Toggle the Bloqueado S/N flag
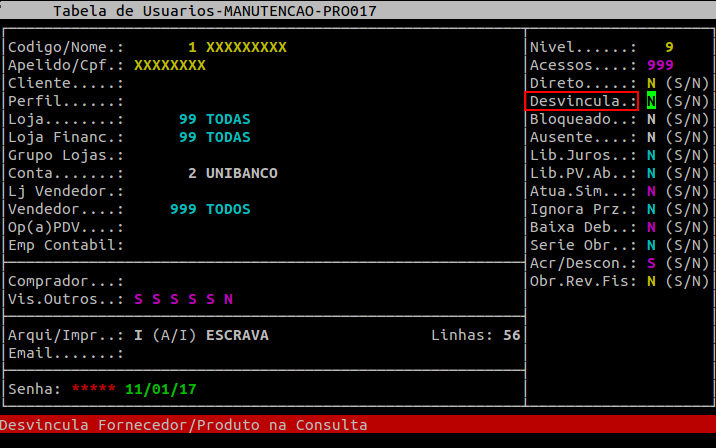Screen dimensions: 716x448 coord(652,119)
